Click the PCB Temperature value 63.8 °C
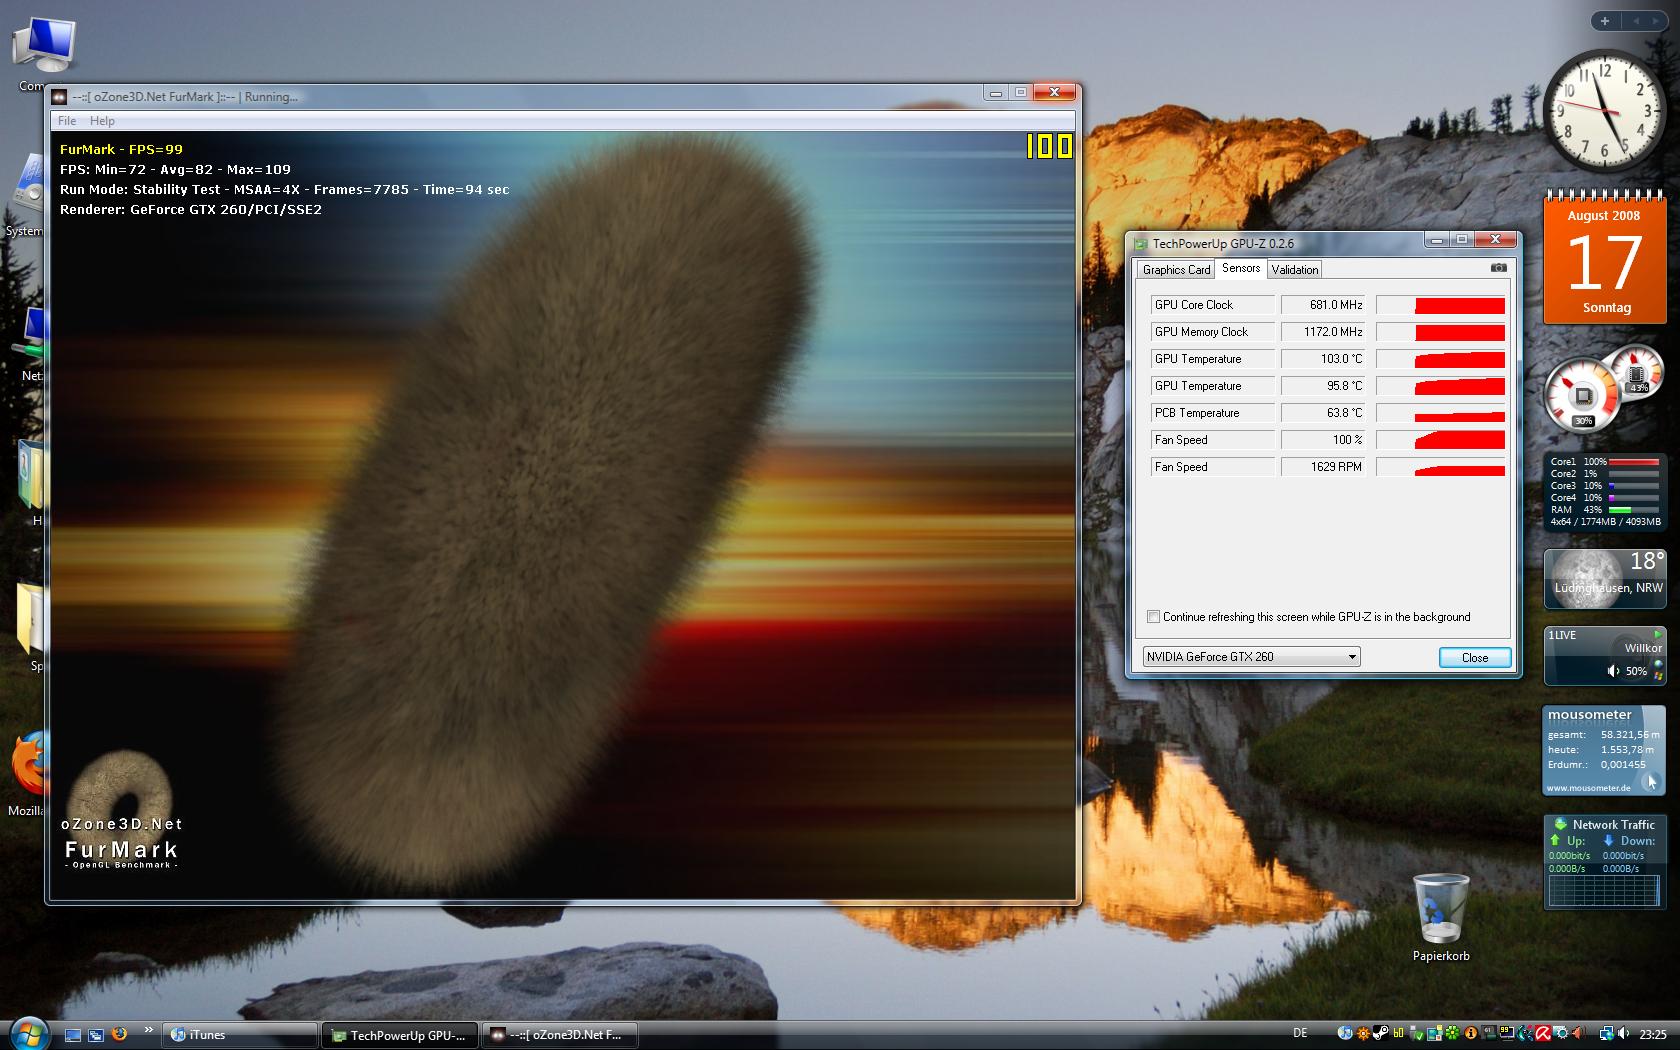The height and width of the screenshot is (1050, 1680). pos(1323,413)
